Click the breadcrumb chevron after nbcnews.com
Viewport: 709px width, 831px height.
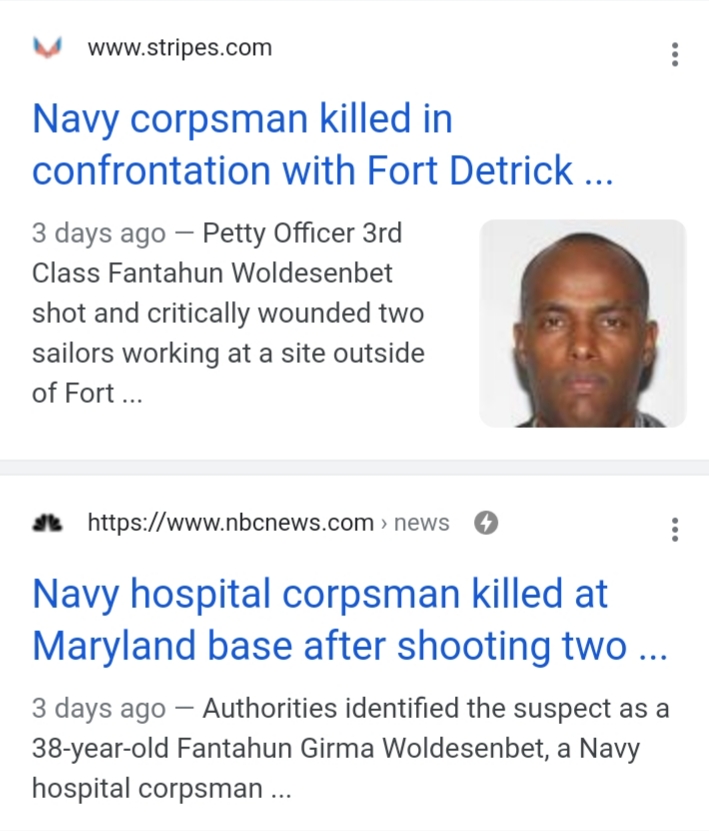pyautogui.click(x=385, y=523)
